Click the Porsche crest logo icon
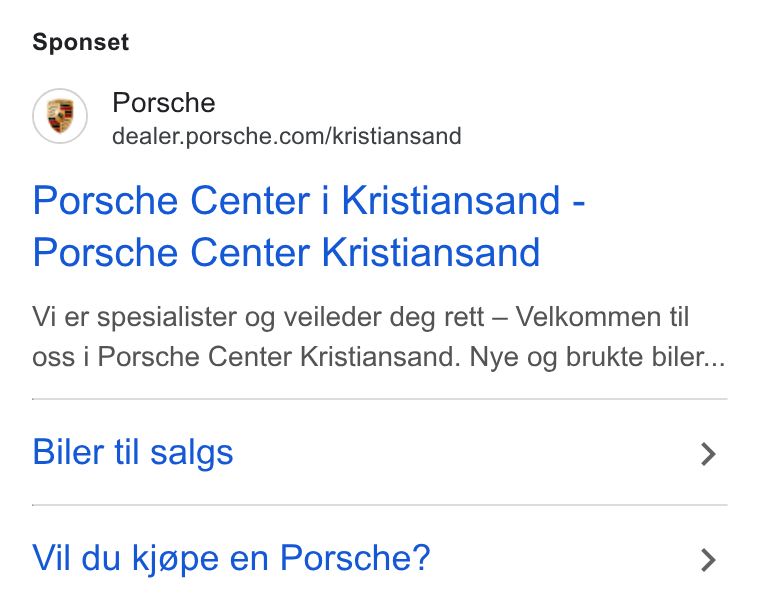 pyautogui.click(x=60, y=116)
